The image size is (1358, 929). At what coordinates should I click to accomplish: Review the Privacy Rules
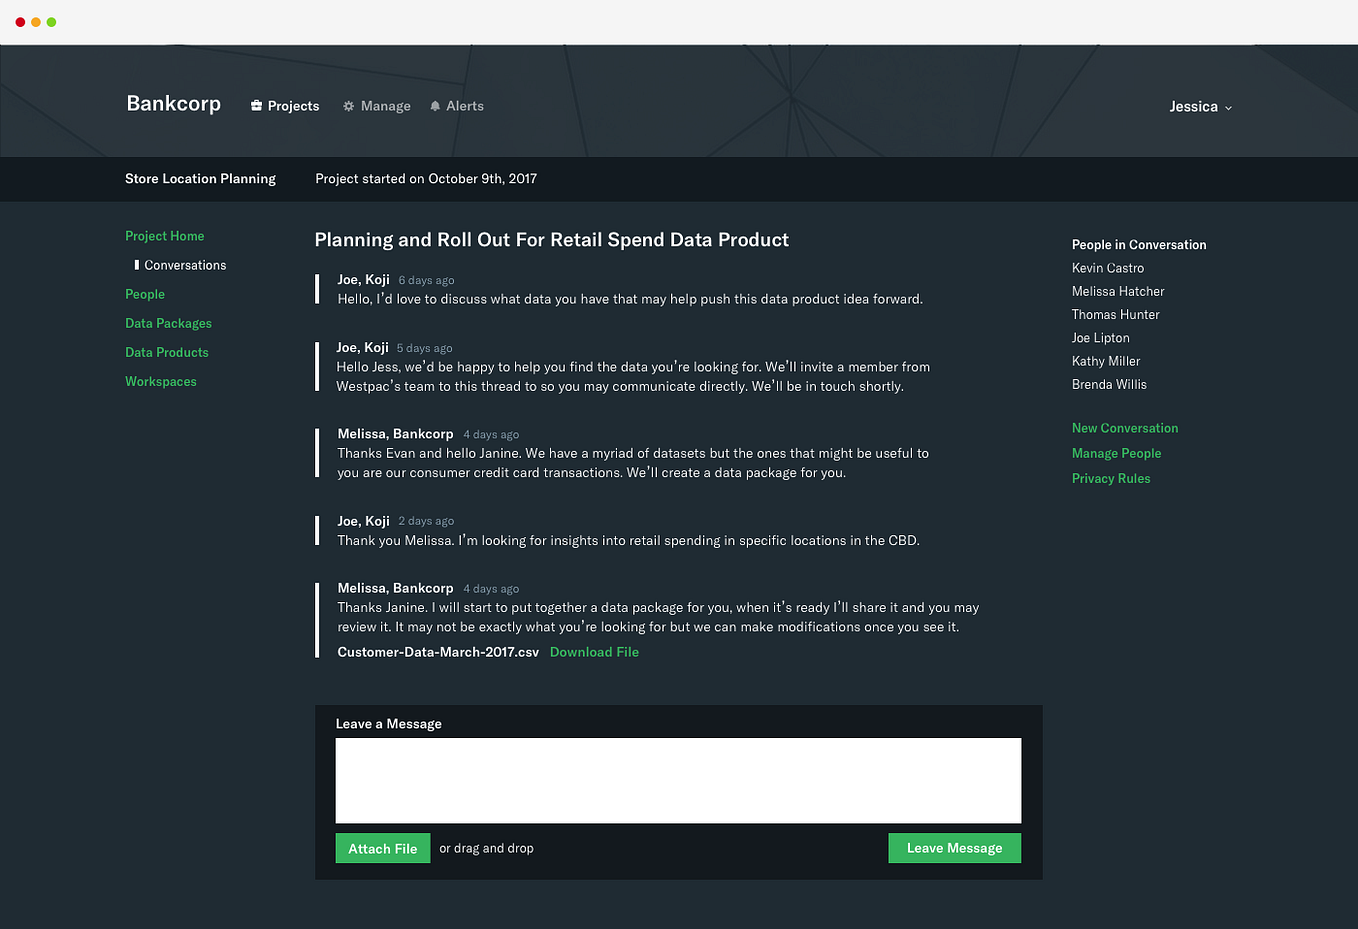pyautogui.click(x=1110, y=477)
